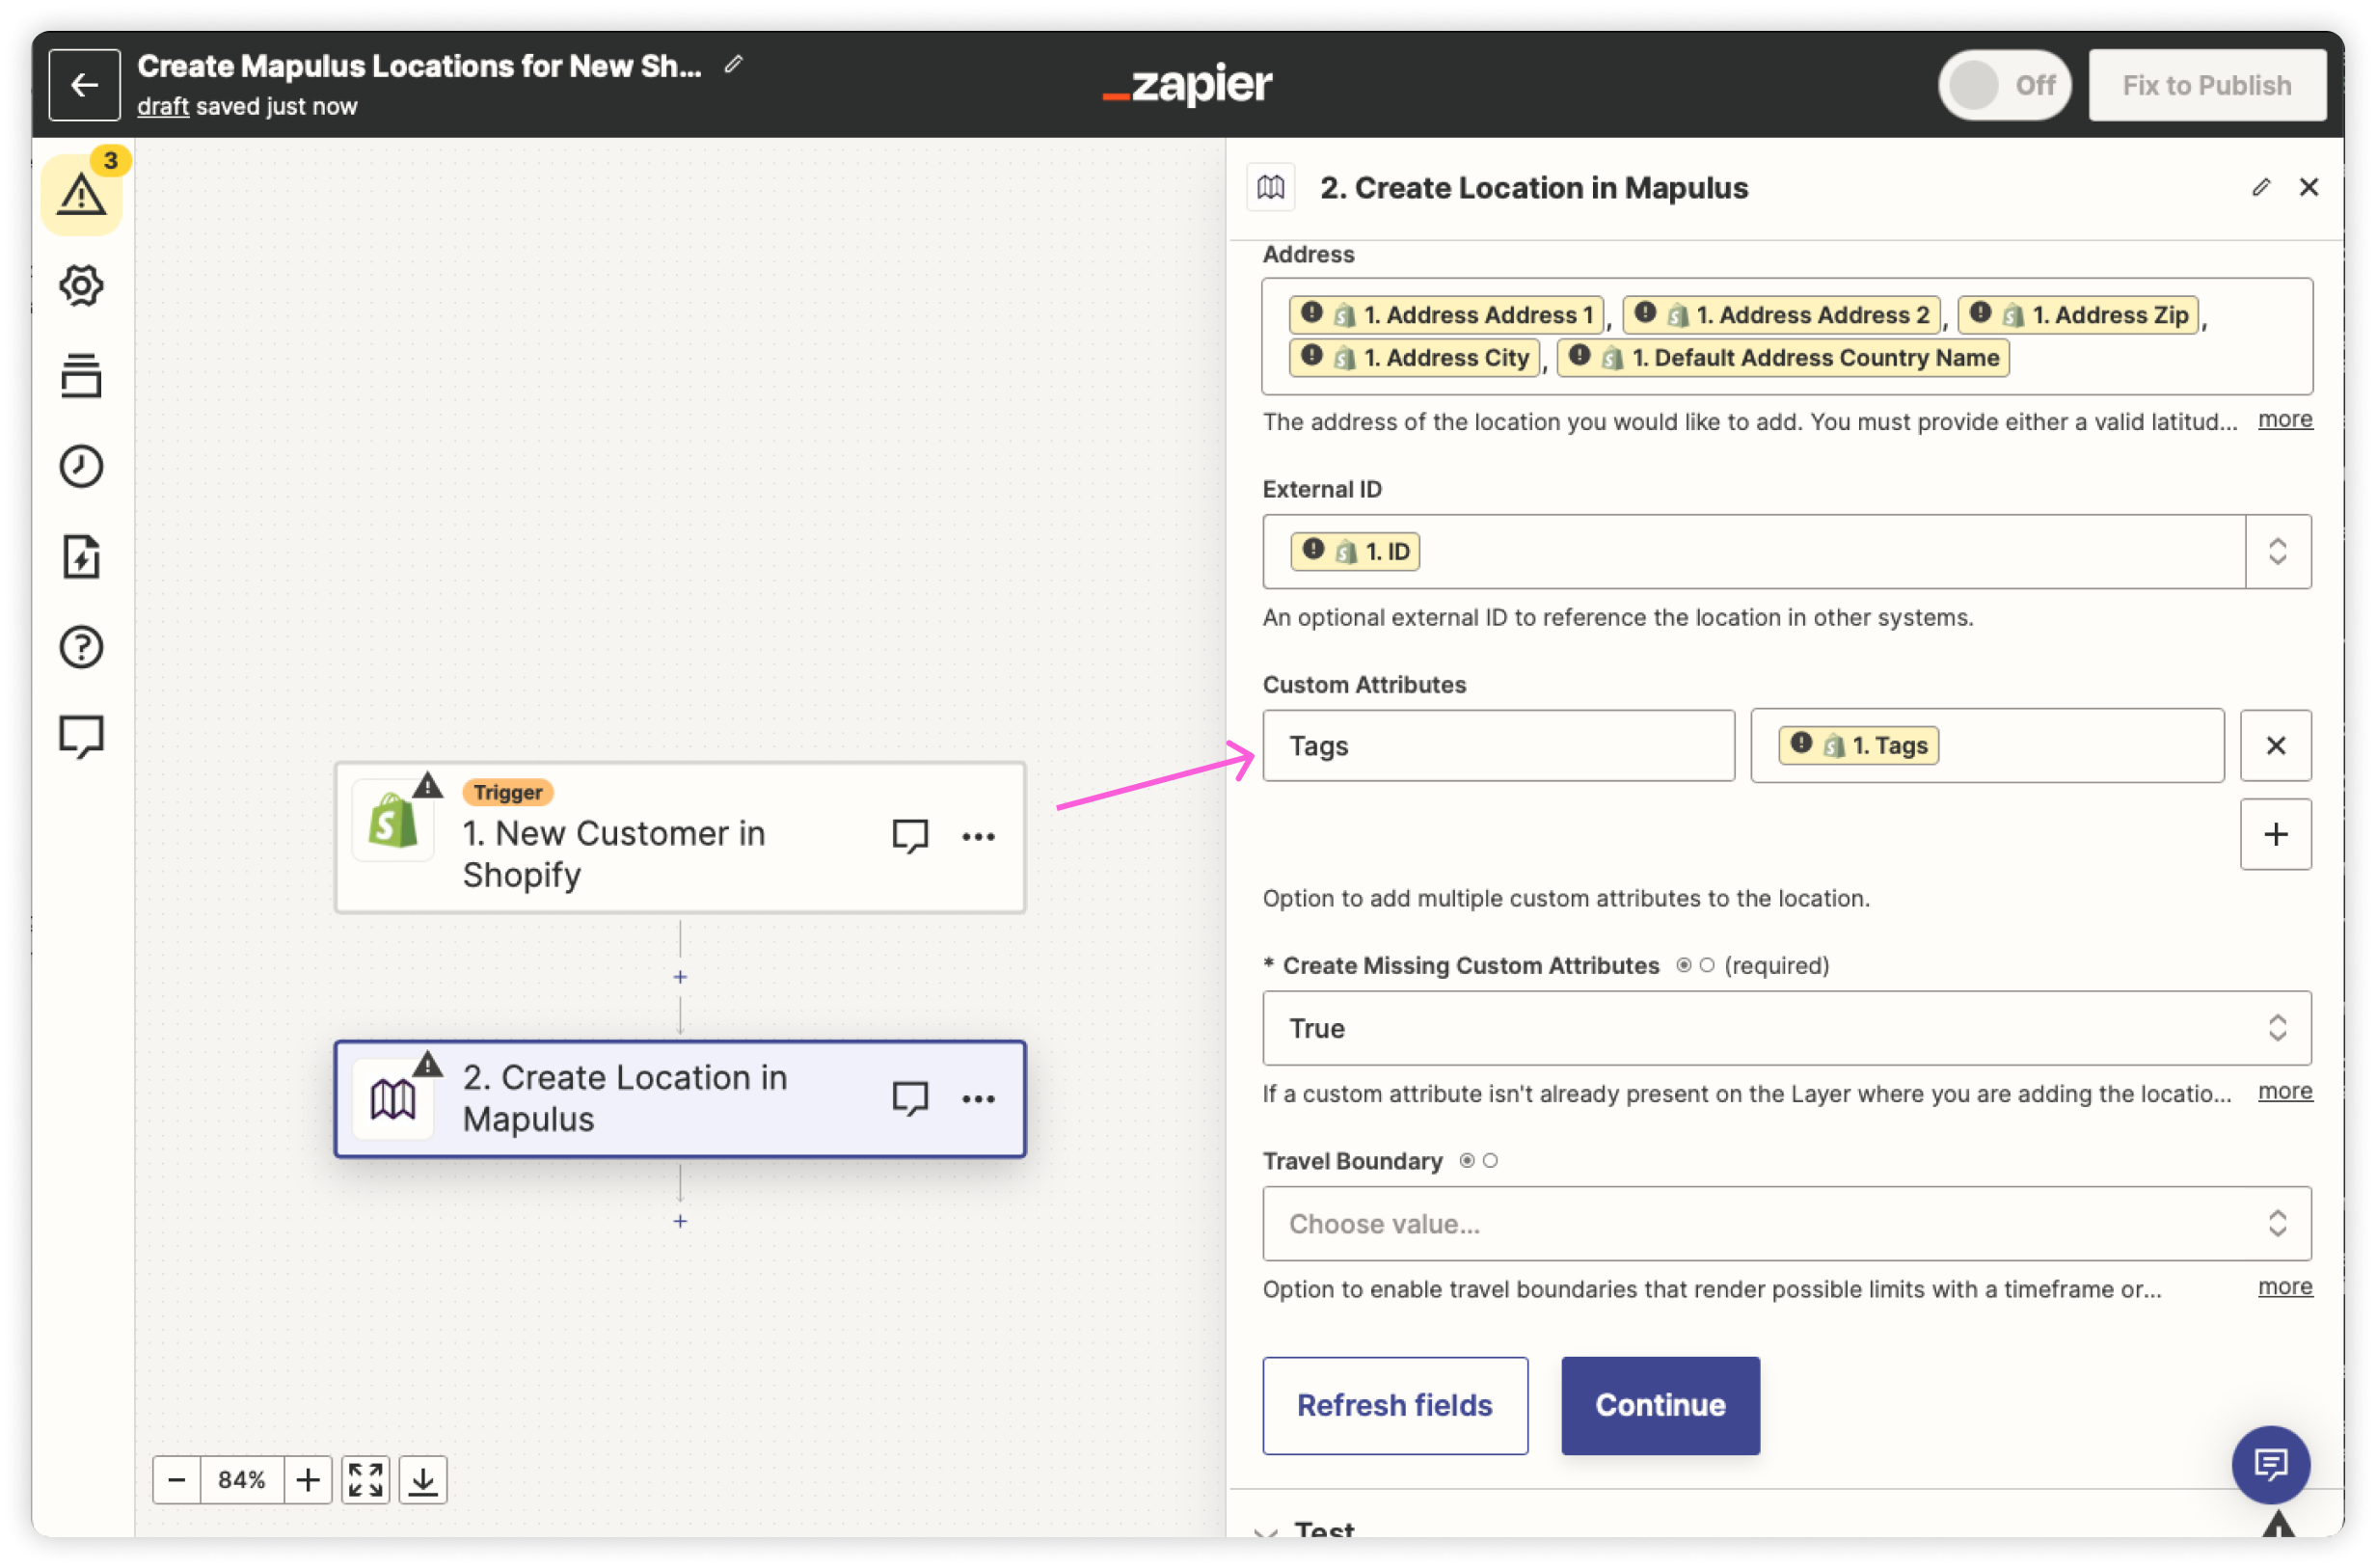Viewport: 2376px width, 1568px height.
Task: Select second radio next to Travel Boundary
Action: pyautogui.click(x=1490, y=1161)
